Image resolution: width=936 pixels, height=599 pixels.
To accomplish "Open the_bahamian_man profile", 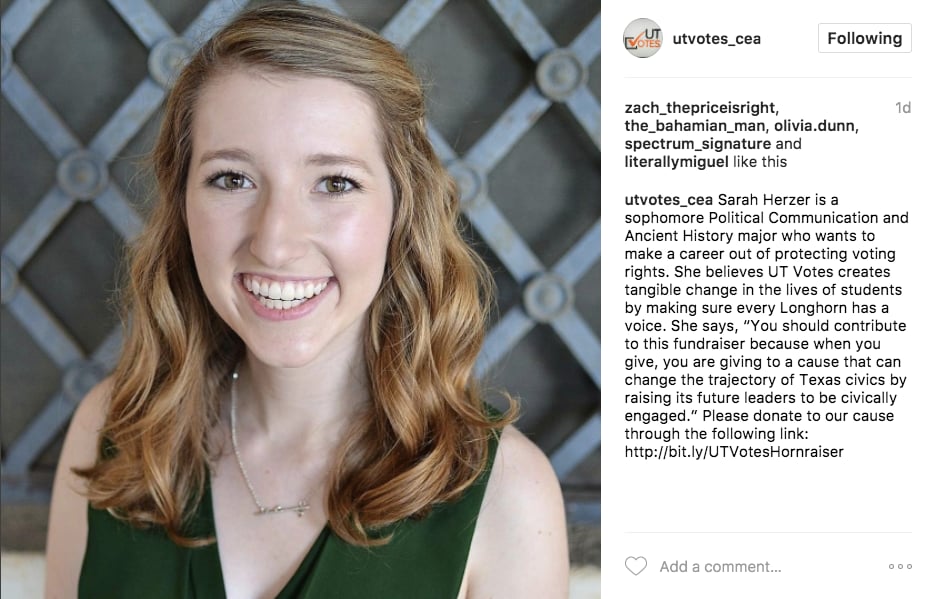I will (x=695, y=125).
